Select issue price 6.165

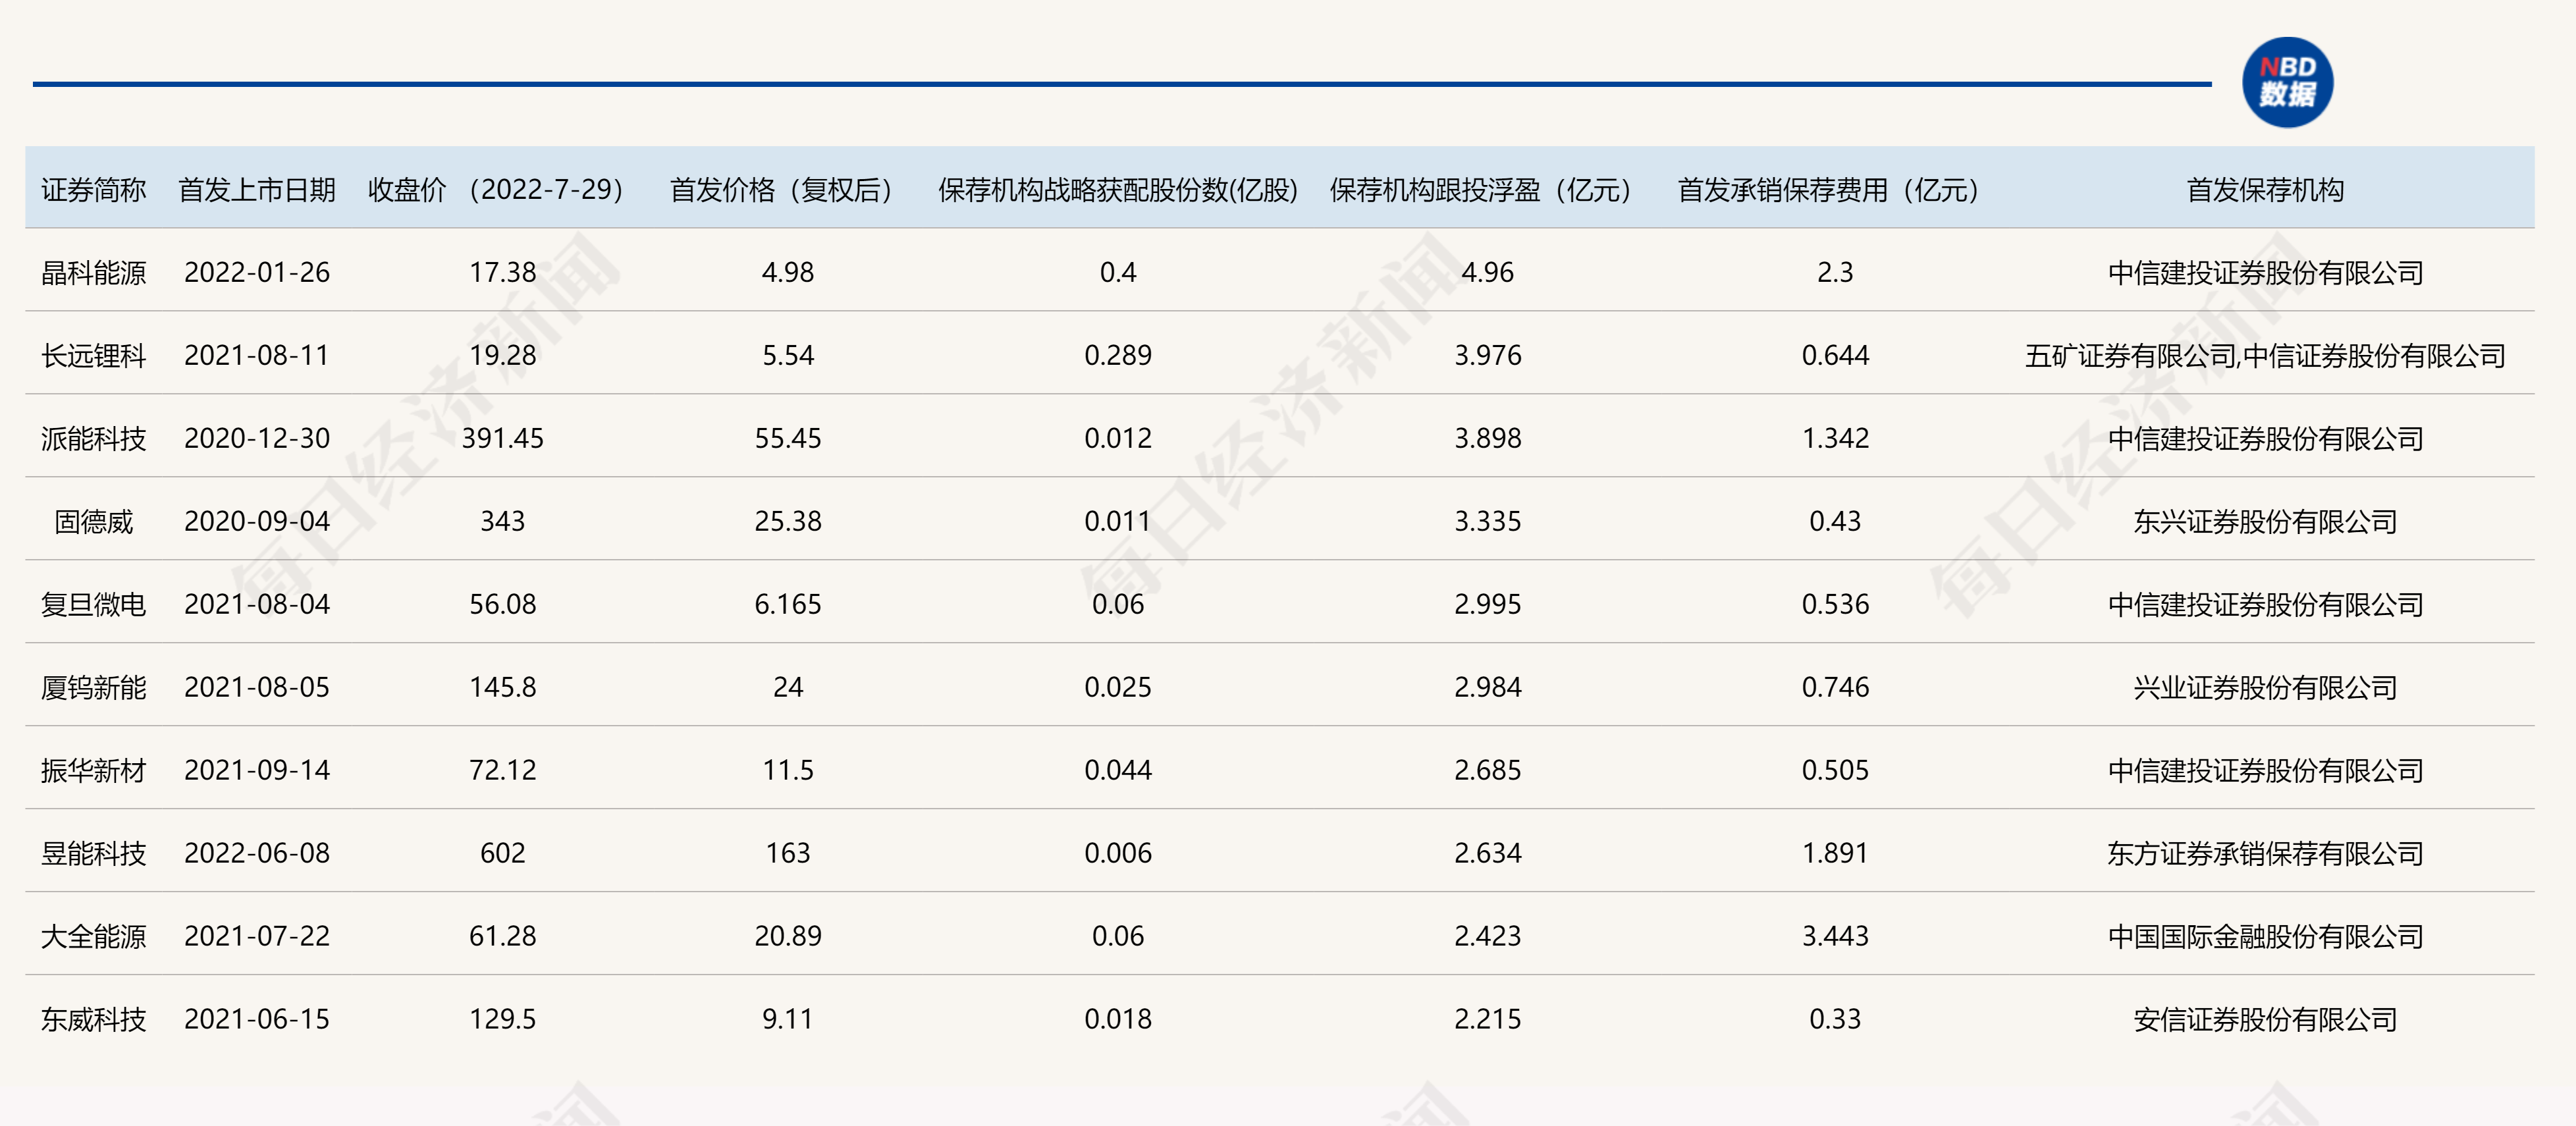tap(788, 605)
